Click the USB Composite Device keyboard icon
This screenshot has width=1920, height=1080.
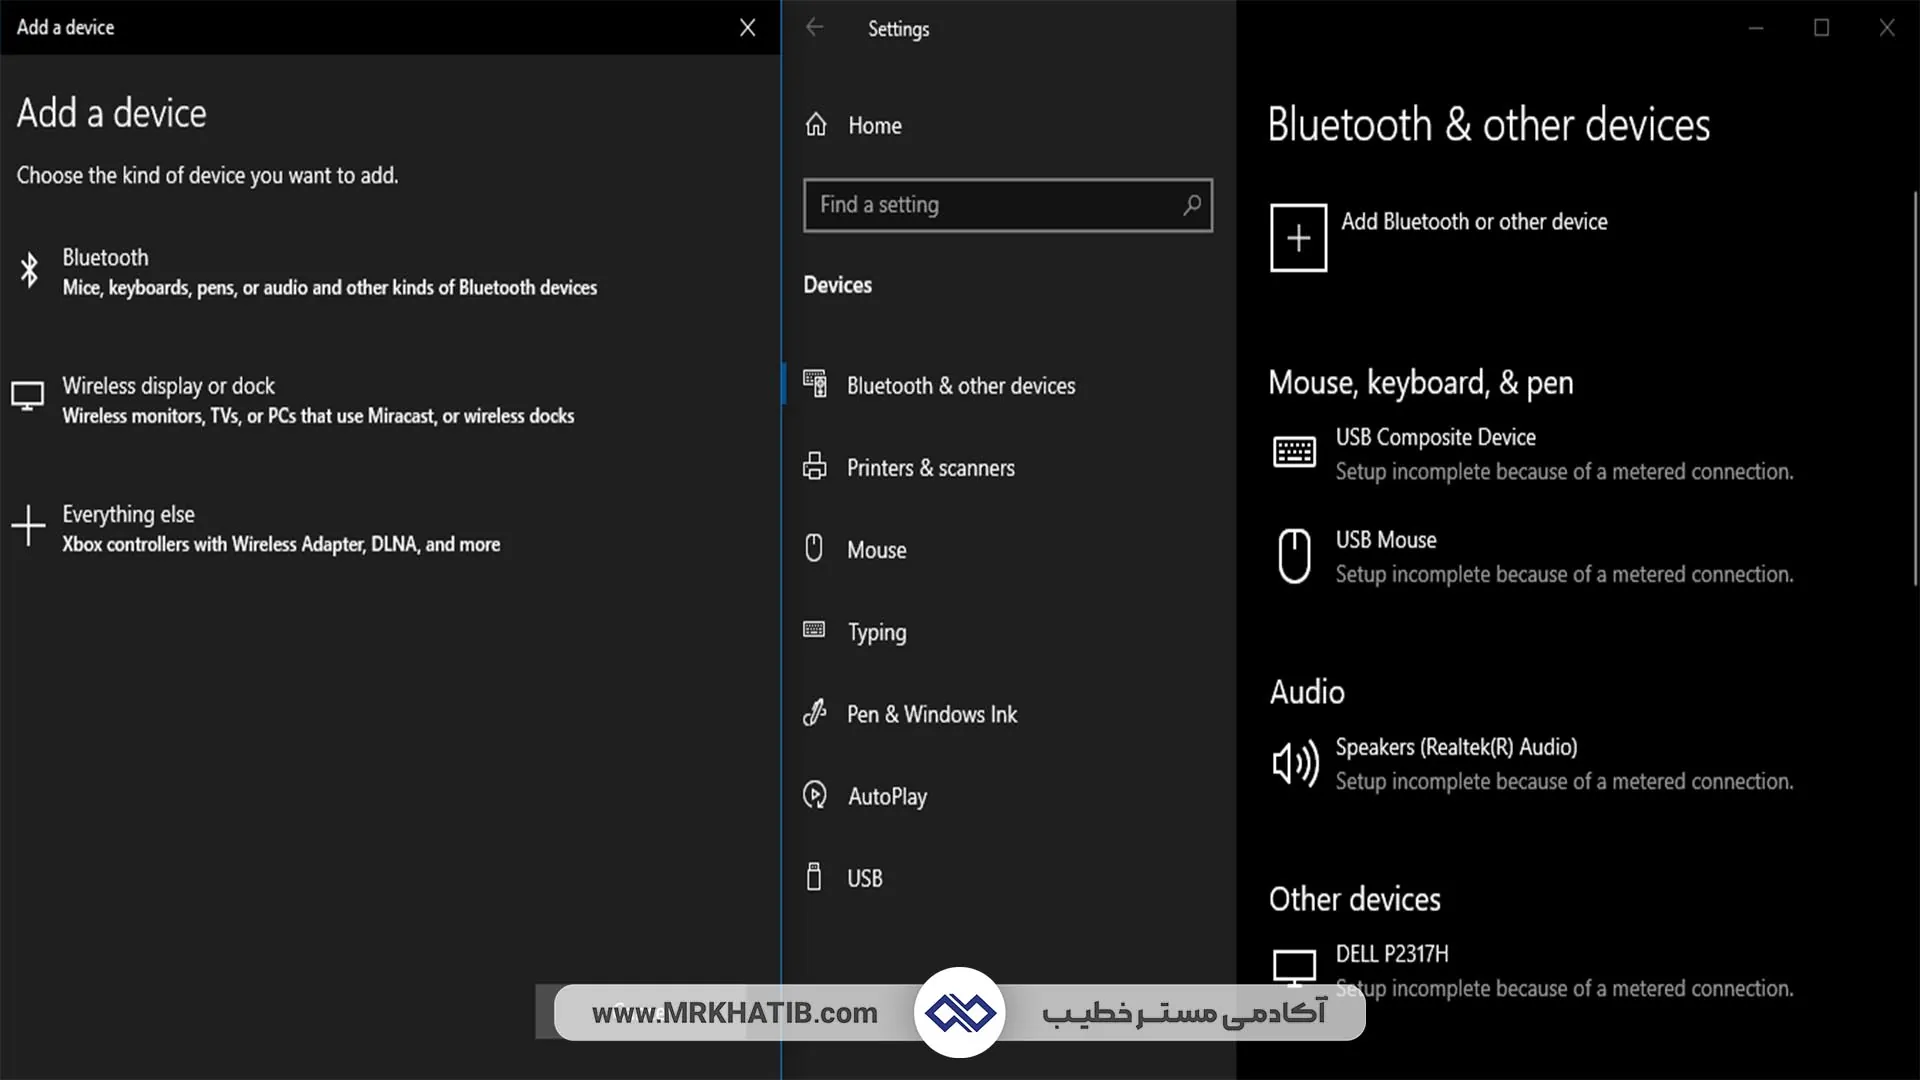click(x=1294, y=452)
